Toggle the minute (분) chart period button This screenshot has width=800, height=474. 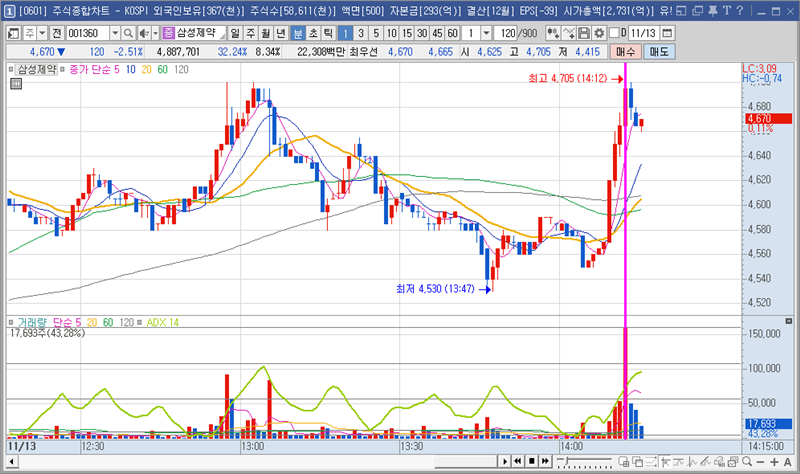tap(298, 33)
